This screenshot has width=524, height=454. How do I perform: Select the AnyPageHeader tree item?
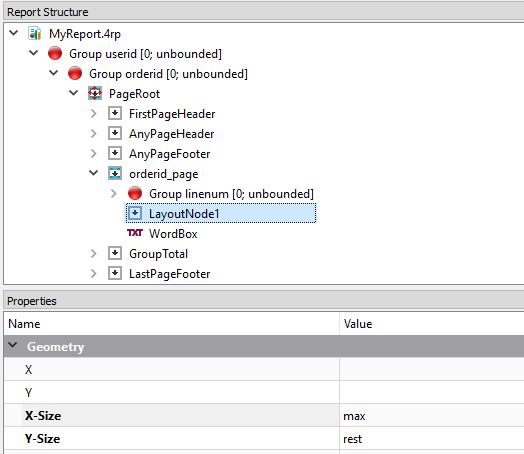click(x=172, y=134)
